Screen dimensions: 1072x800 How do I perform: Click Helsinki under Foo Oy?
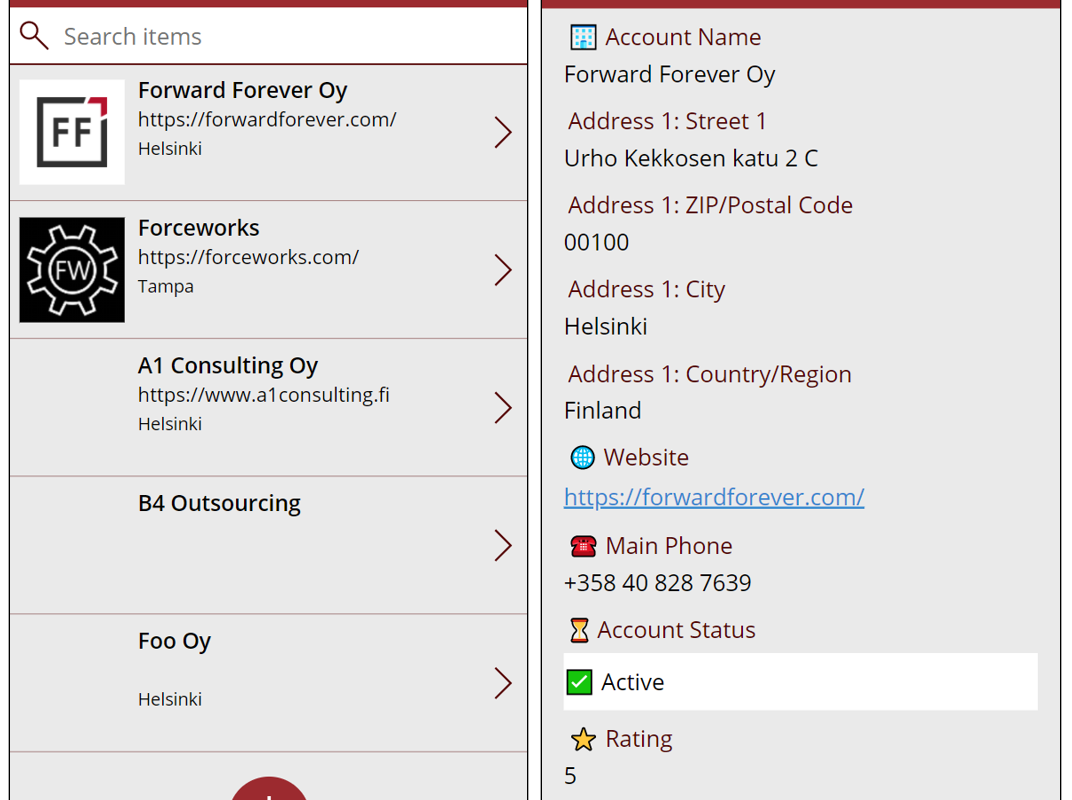(x=170, y=699)
